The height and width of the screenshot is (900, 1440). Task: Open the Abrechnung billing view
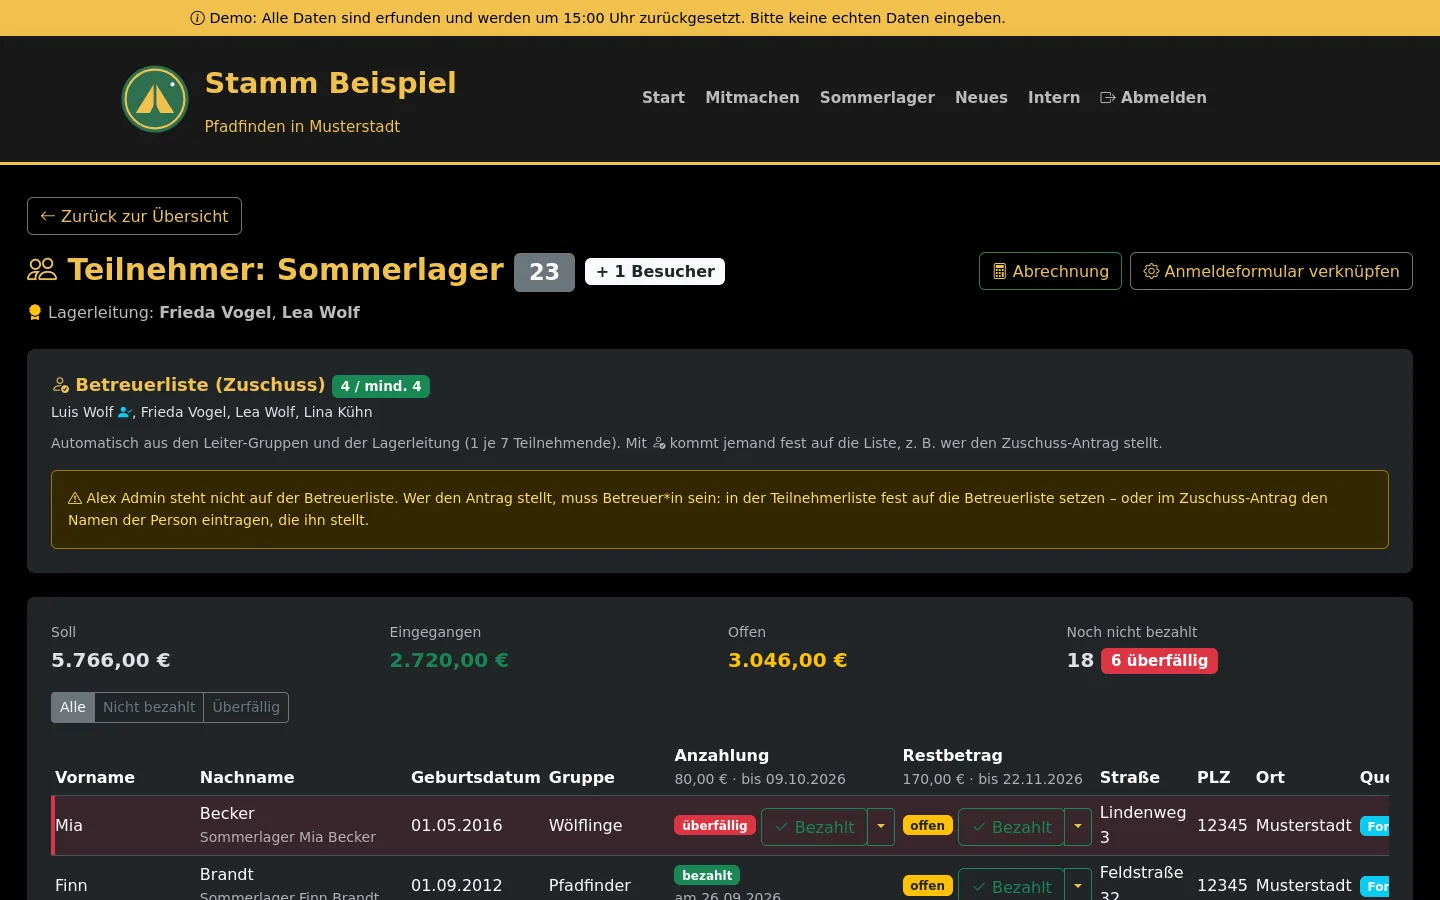(x=1050, y=271)
